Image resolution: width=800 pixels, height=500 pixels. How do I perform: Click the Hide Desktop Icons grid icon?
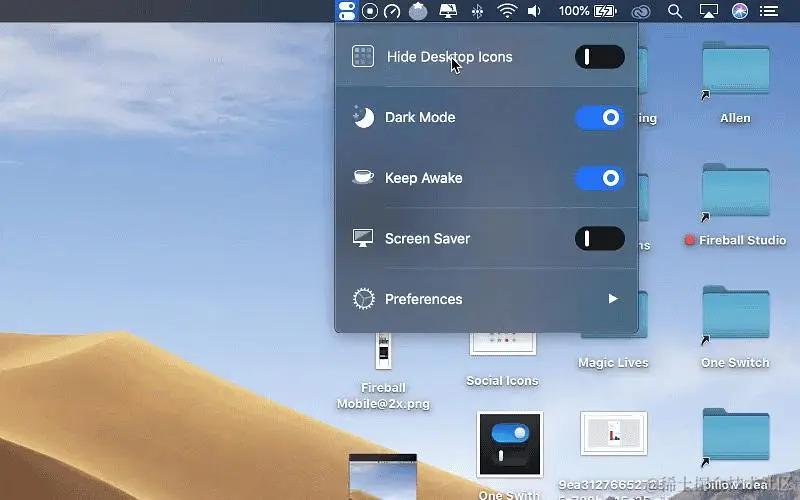(x=363, y=56)
